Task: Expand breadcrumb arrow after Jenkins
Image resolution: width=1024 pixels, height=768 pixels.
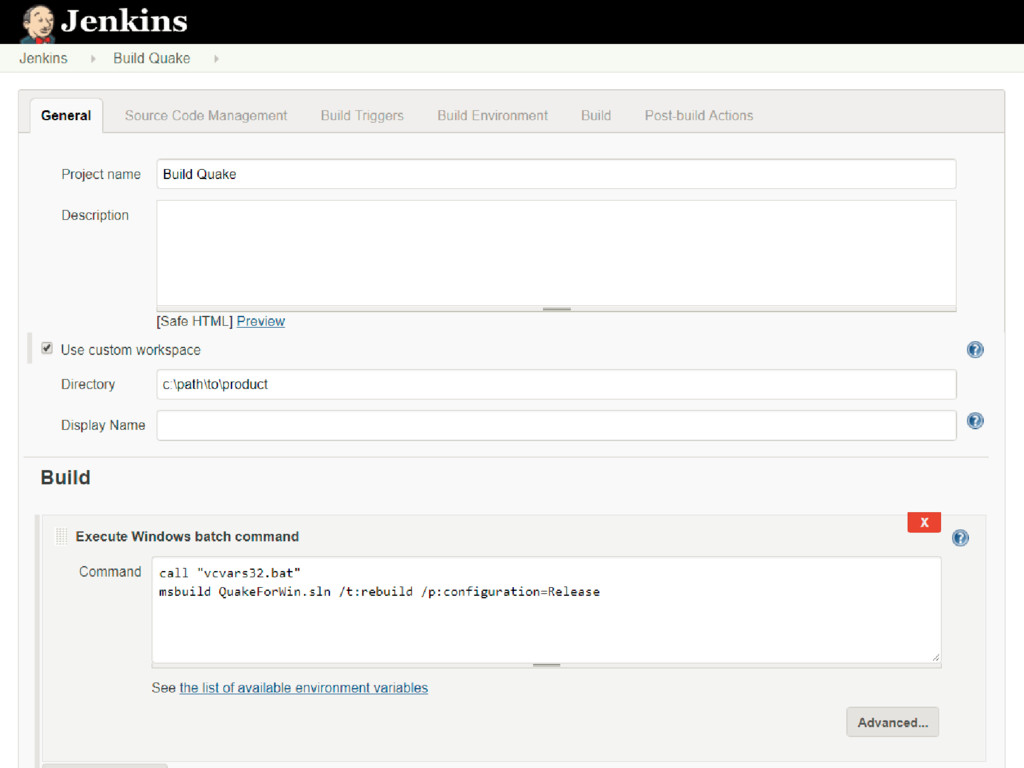Action: click(93, 59)
